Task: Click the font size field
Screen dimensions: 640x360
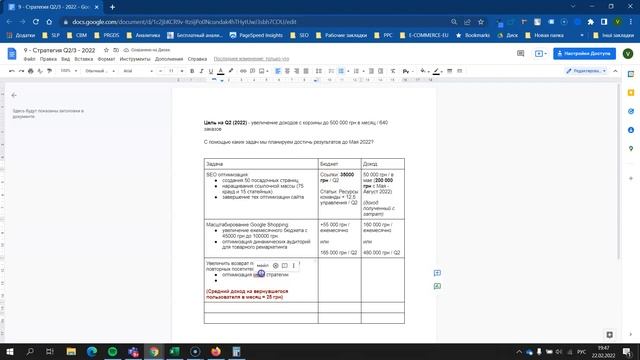Action: coord(171,71)
